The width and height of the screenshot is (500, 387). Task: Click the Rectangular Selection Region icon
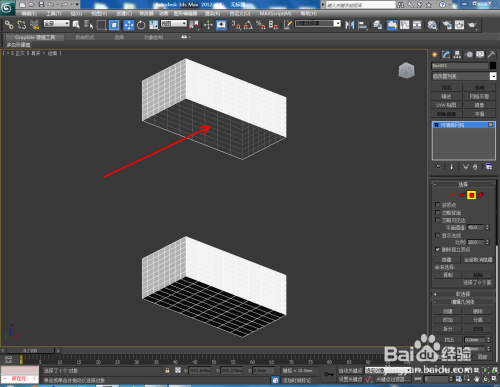coord(101,25)
